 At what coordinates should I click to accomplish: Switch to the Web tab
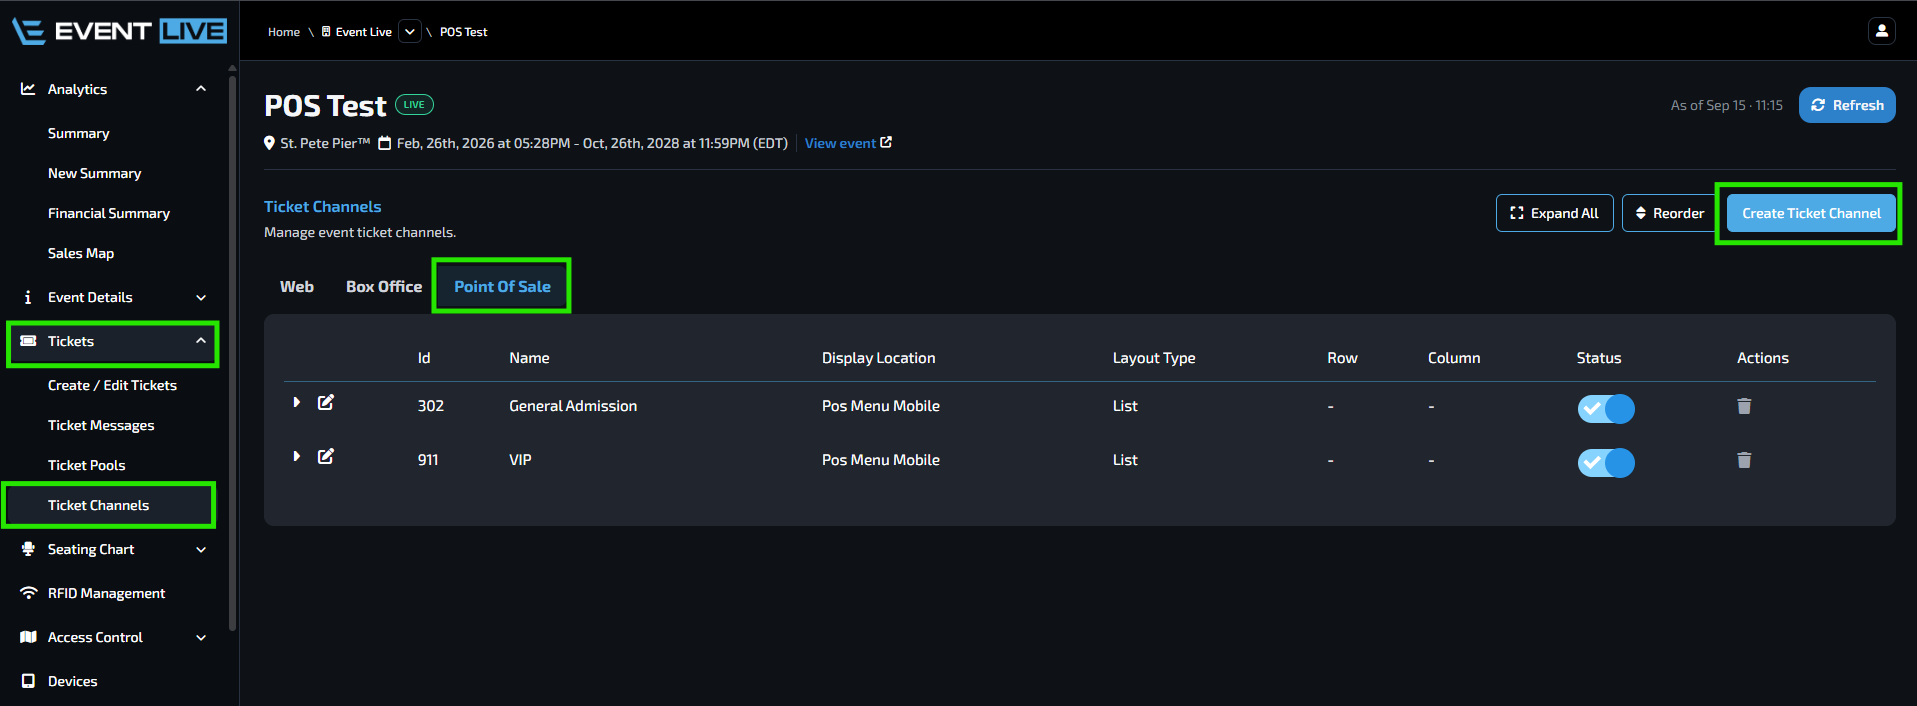[297, 286]
